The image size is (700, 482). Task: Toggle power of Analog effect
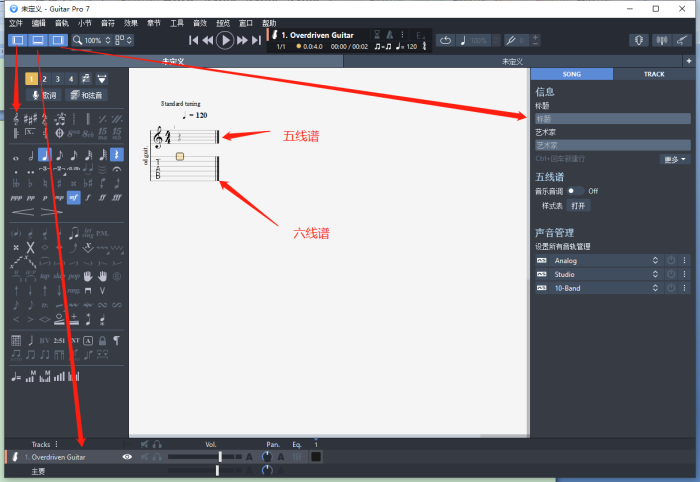(x=671, y=261)
